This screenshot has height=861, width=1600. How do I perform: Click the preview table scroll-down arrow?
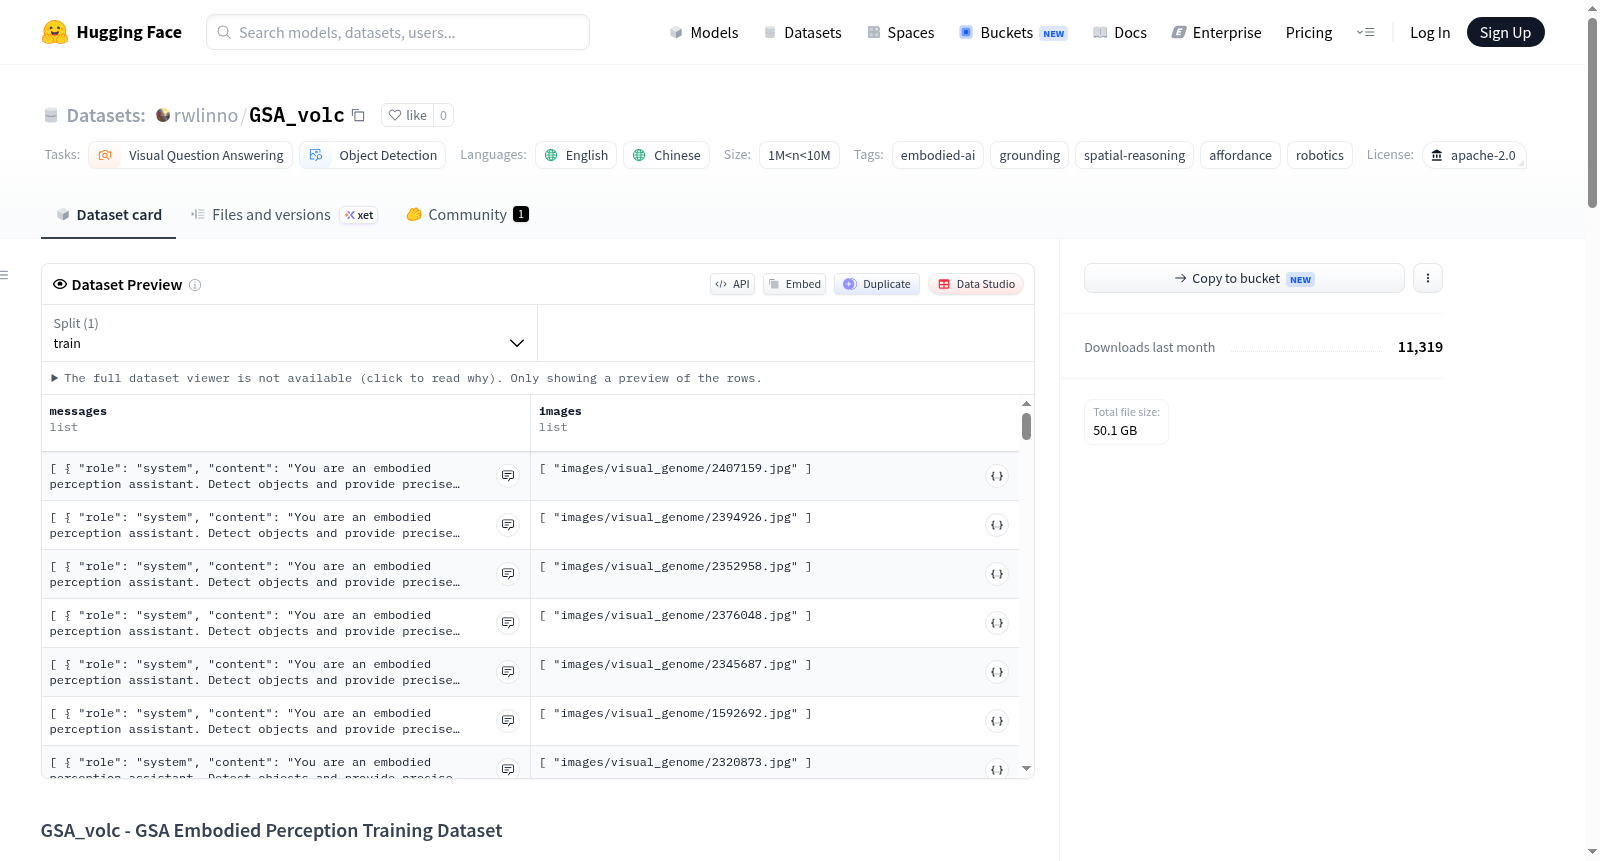click(x=1026, y=769)
